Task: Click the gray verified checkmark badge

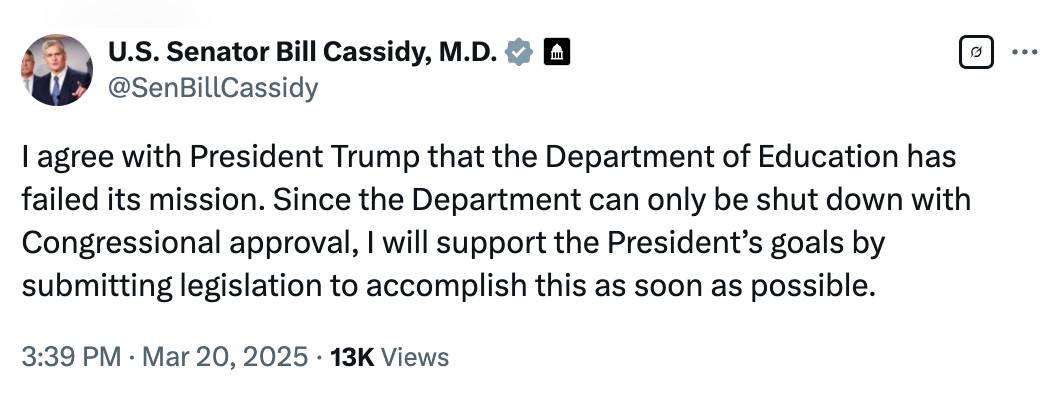Action: pos(519,52)
